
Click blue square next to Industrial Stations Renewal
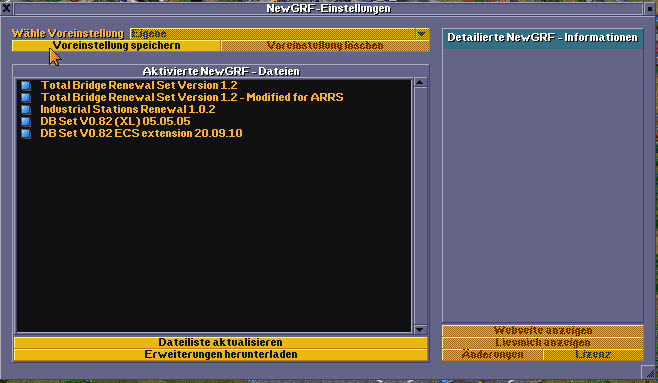[26, 109]
